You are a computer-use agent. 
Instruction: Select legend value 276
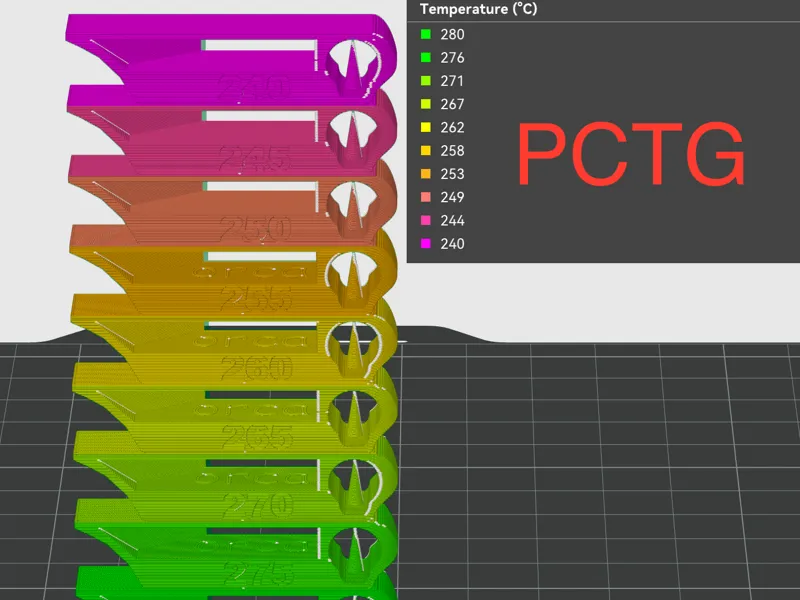tap(453, 58)
